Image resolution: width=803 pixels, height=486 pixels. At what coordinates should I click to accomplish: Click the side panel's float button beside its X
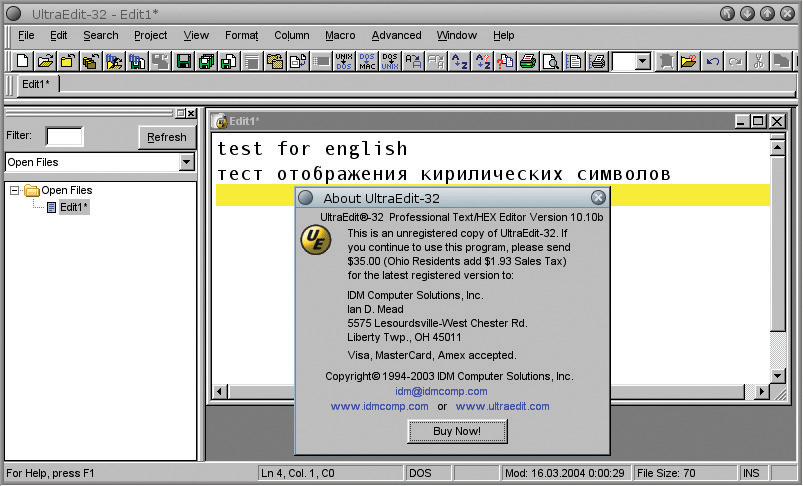click(x=181, y=113)
